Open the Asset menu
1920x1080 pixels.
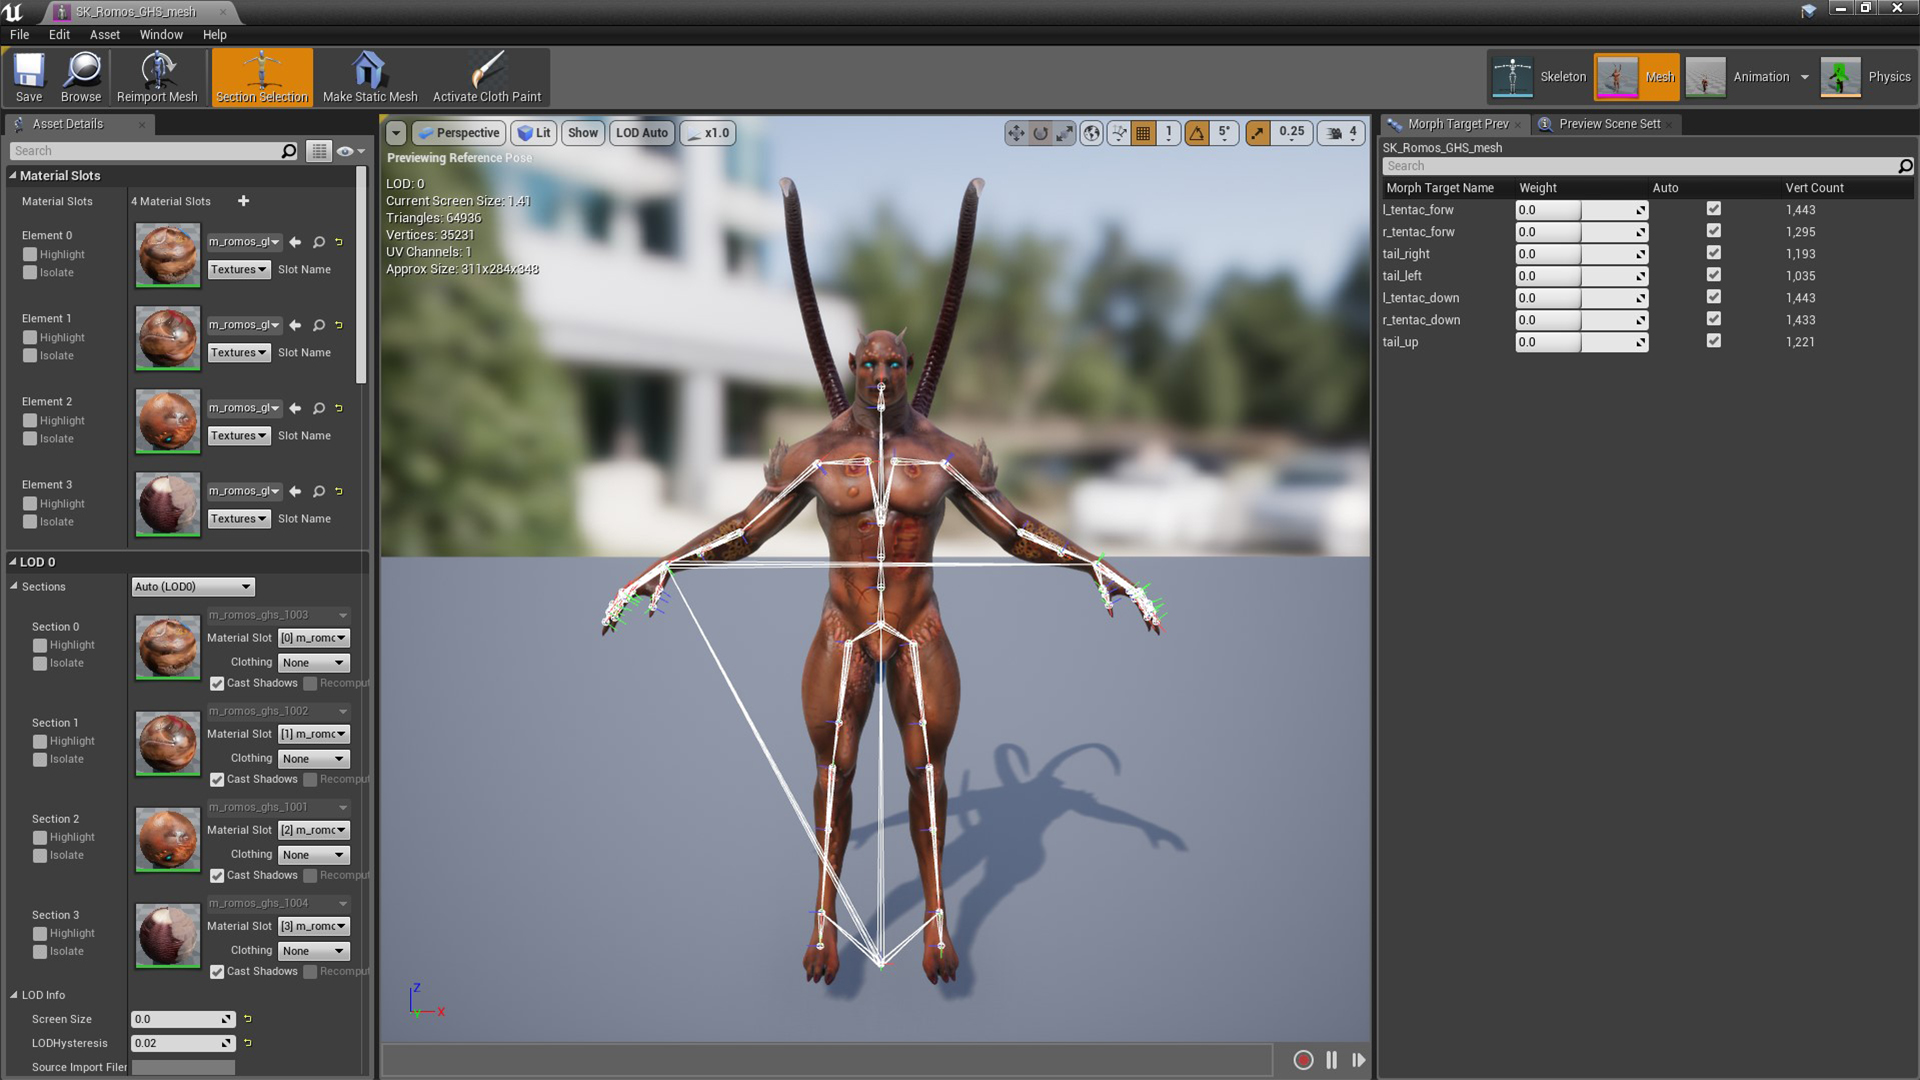tap(104, 34)
